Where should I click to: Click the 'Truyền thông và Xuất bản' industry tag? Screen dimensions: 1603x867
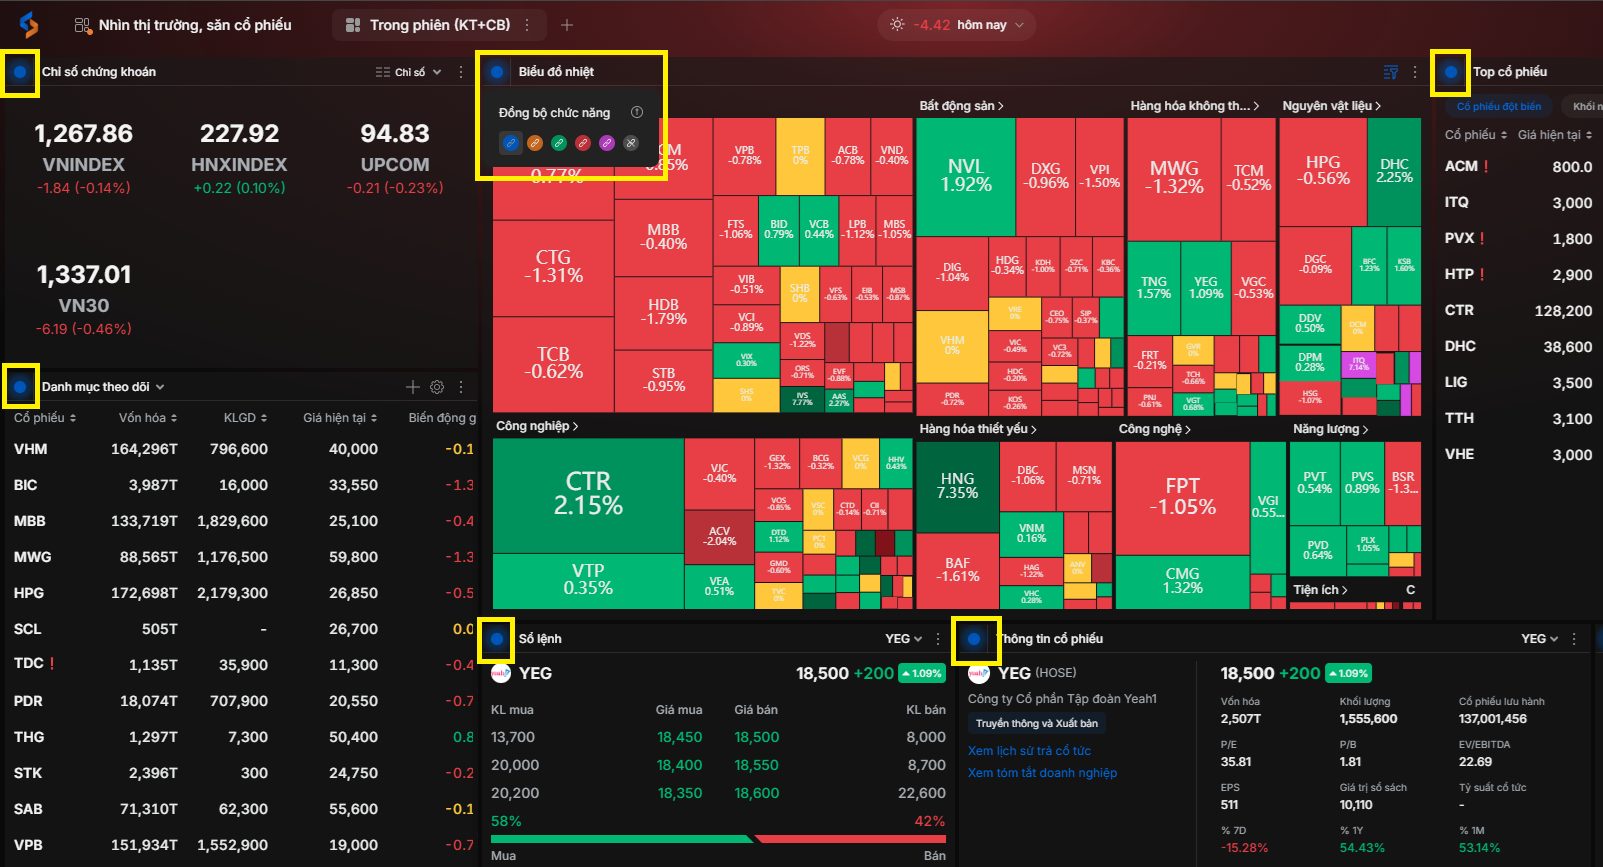tap(1037, 723)
